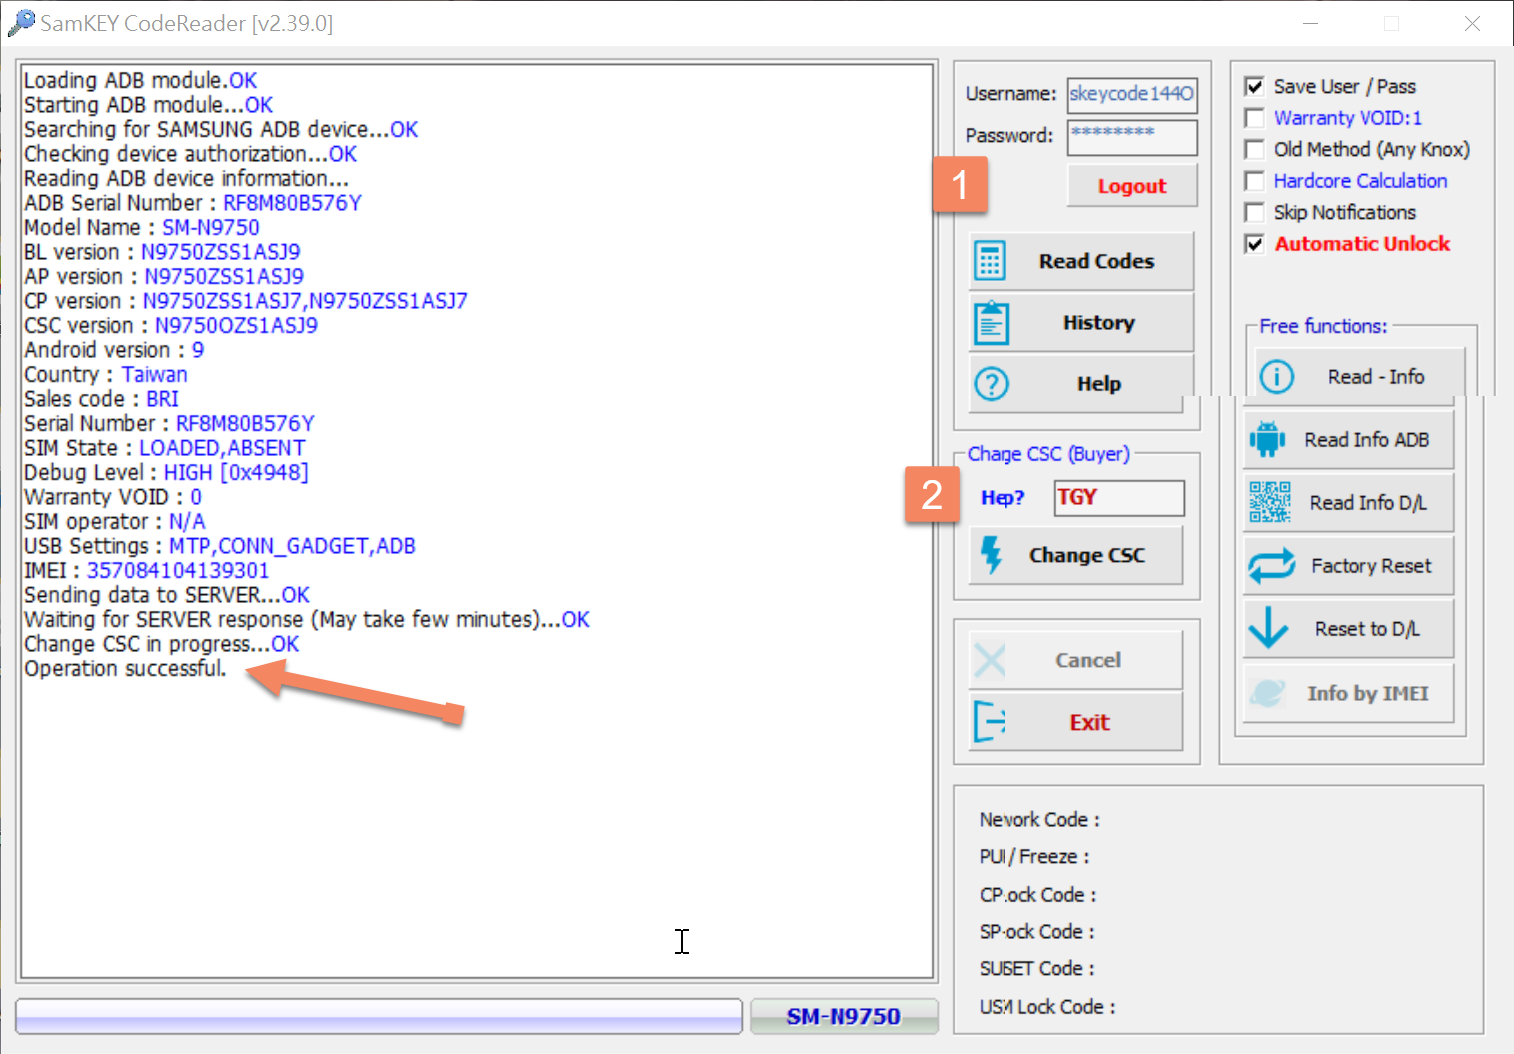The image size is (1514, 1054).
Task: Uncheck the Save User / Pass checkbox
Action: pos(1254,87)
